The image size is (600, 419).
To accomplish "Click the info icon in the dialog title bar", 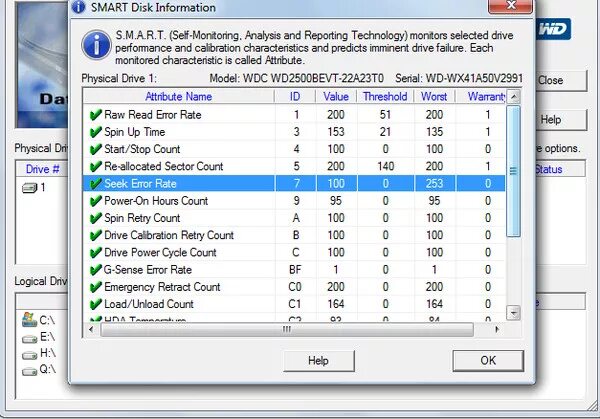I will [78, 7].
